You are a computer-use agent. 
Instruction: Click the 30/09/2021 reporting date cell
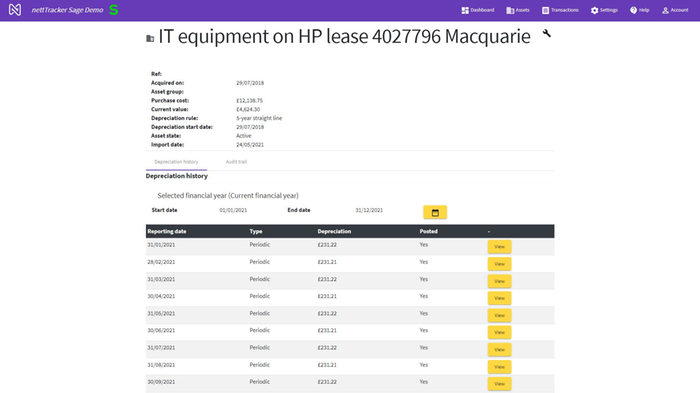pyautogui.click(x=161, y=382)
